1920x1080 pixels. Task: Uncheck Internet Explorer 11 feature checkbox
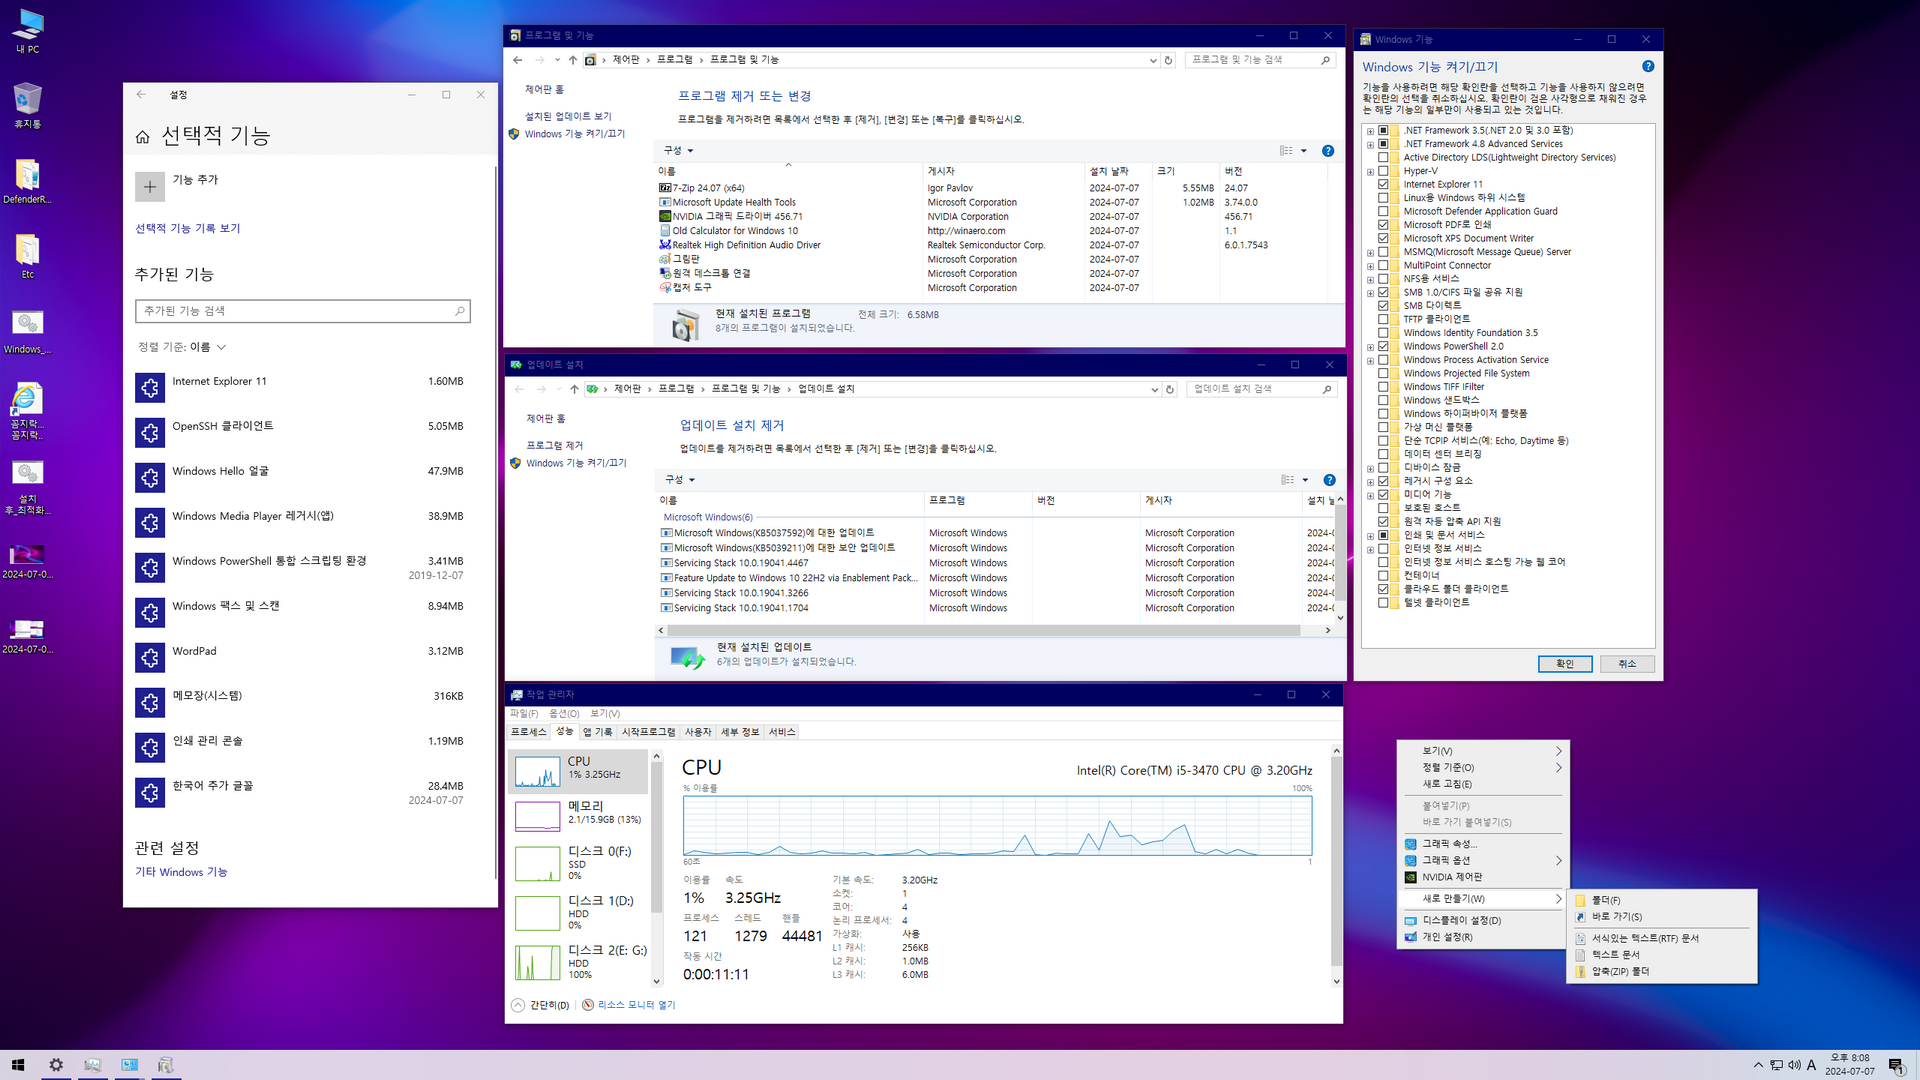tap(1383, 184)
